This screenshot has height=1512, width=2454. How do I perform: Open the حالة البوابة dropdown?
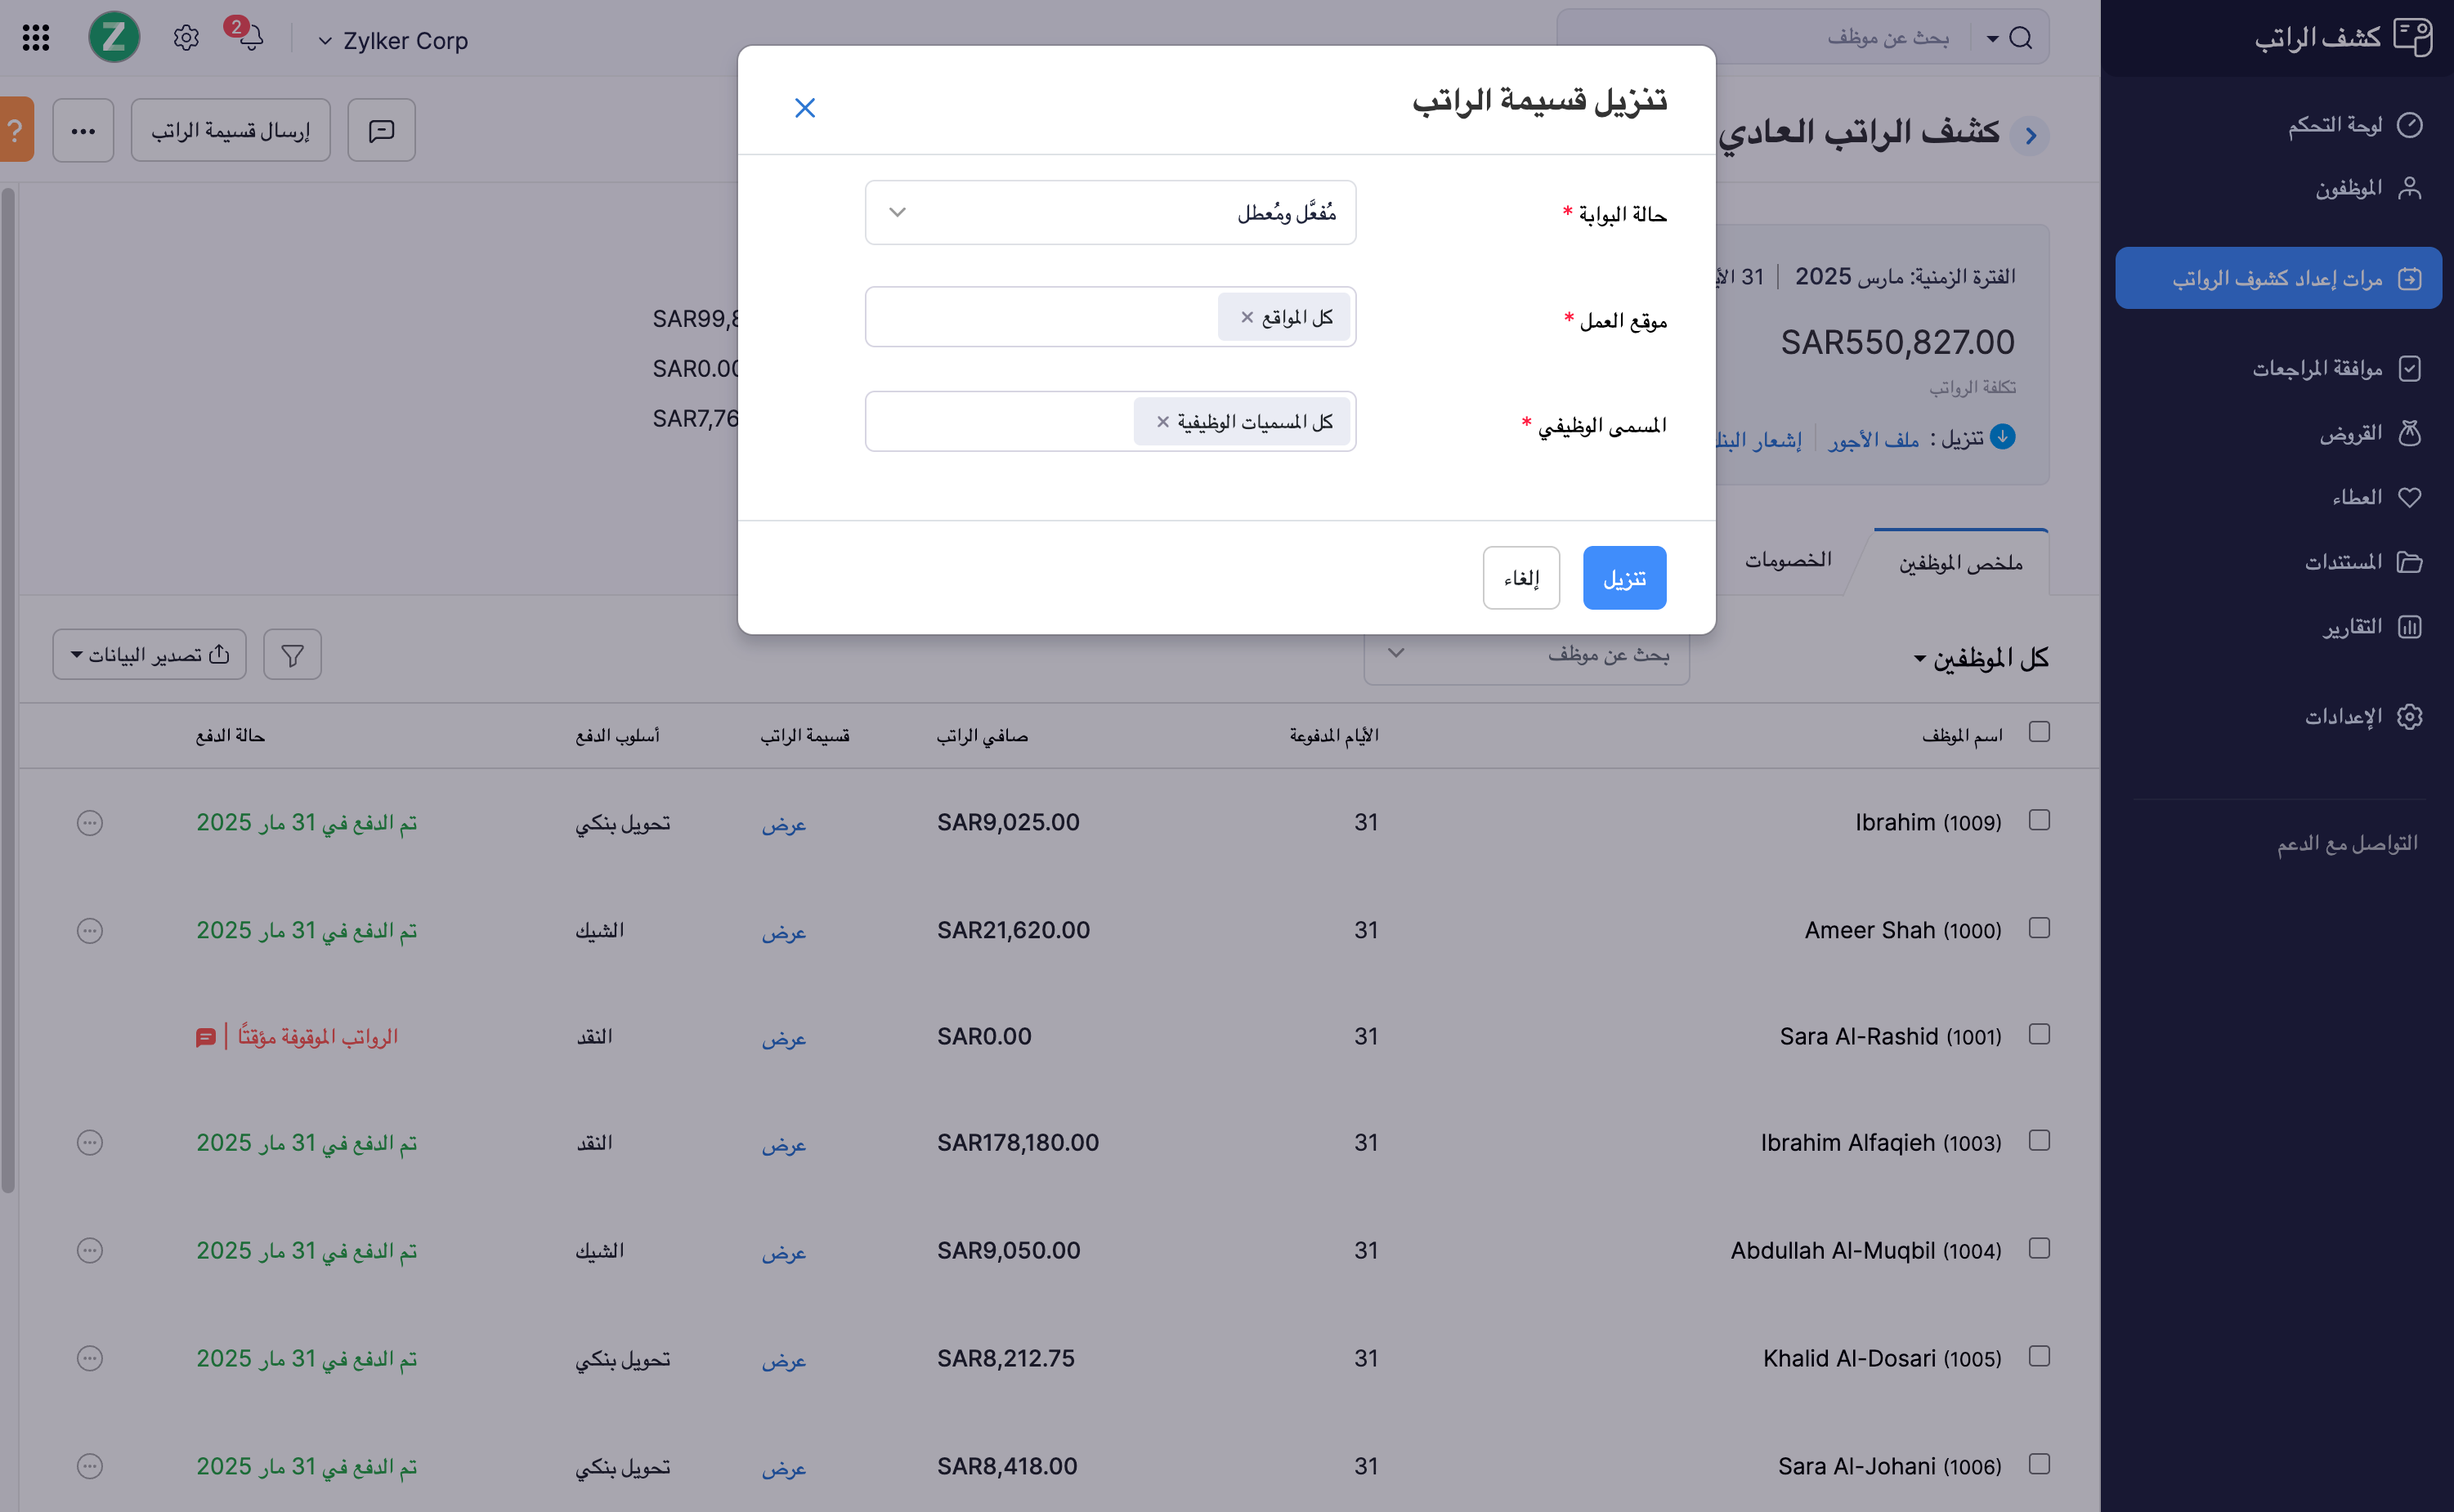[x=1110, y=212]
